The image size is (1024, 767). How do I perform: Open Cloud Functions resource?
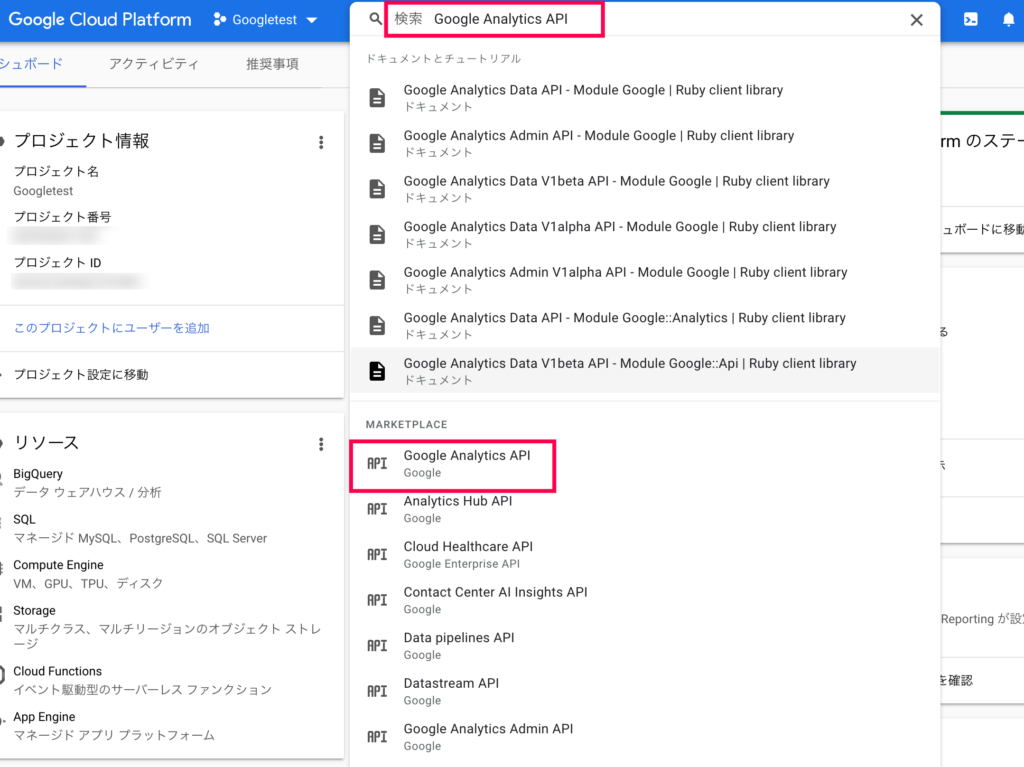pos(57,671)
